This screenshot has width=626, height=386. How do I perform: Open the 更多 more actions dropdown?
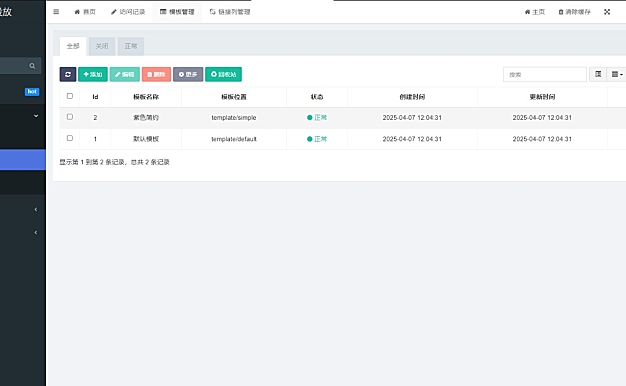coord(188,74)
